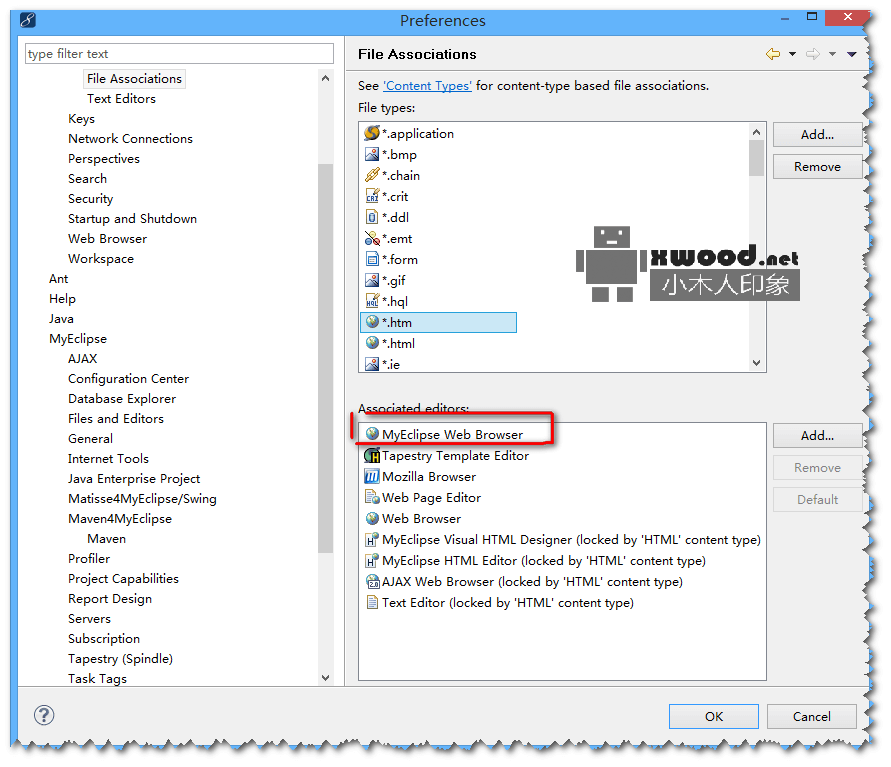The width and height of the screenshot is (891, 767).
Task: Select the MyEclipse Visual HTML Designer icon
Action: (x=372, y=540)
